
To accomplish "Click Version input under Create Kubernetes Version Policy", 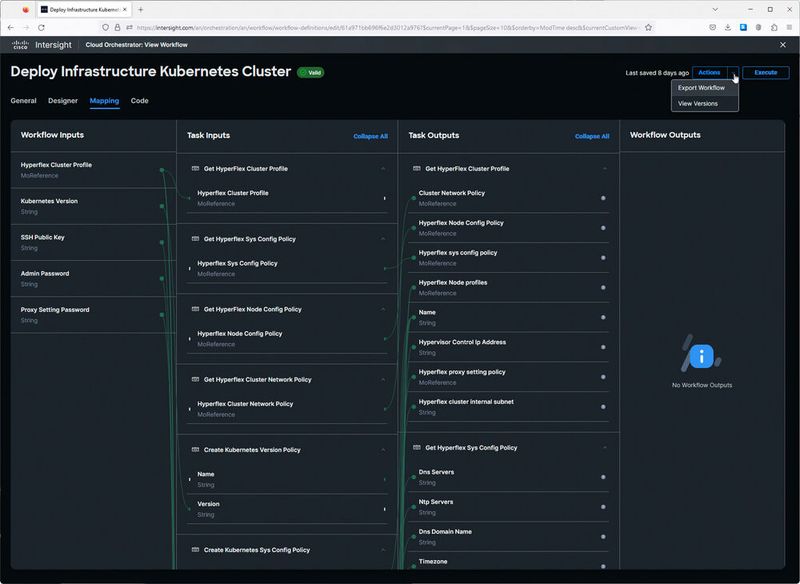I will 287,509.
